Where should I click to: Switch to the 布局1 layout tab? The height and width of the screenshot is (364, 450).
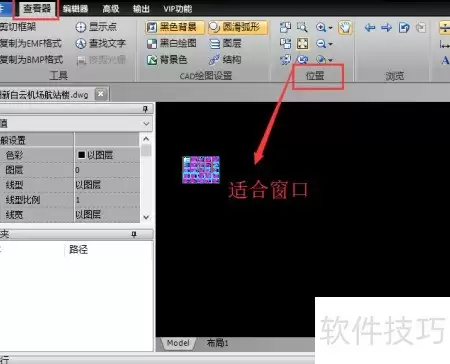[x=217, y=343]
